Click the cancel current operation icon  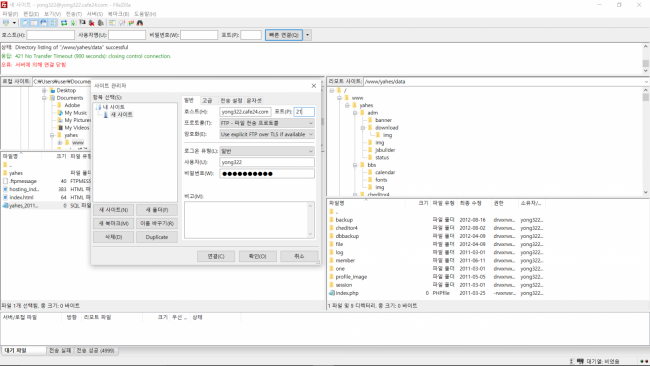pyautogui.click(x=82, y=23)
